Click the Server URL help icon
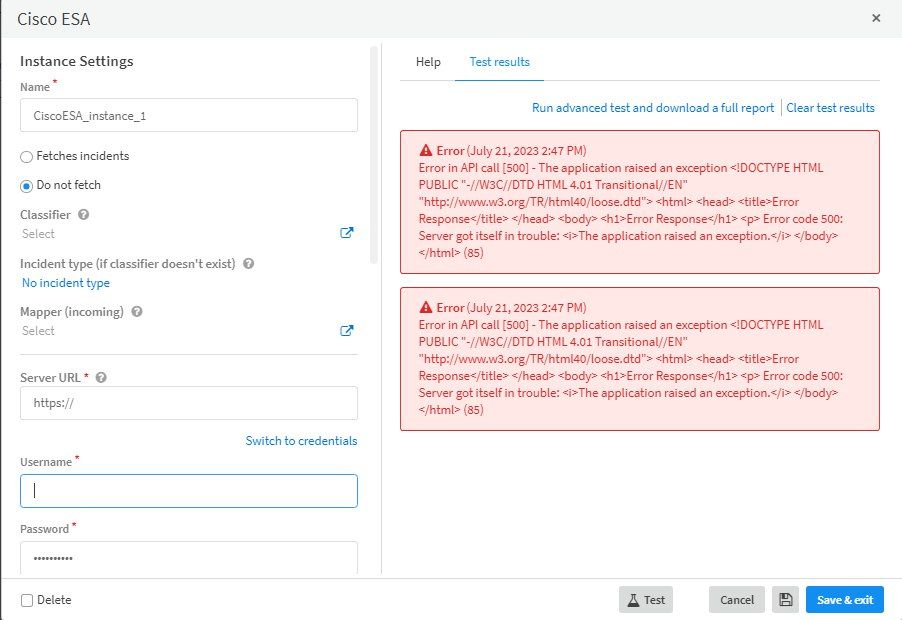 [101, 378]
